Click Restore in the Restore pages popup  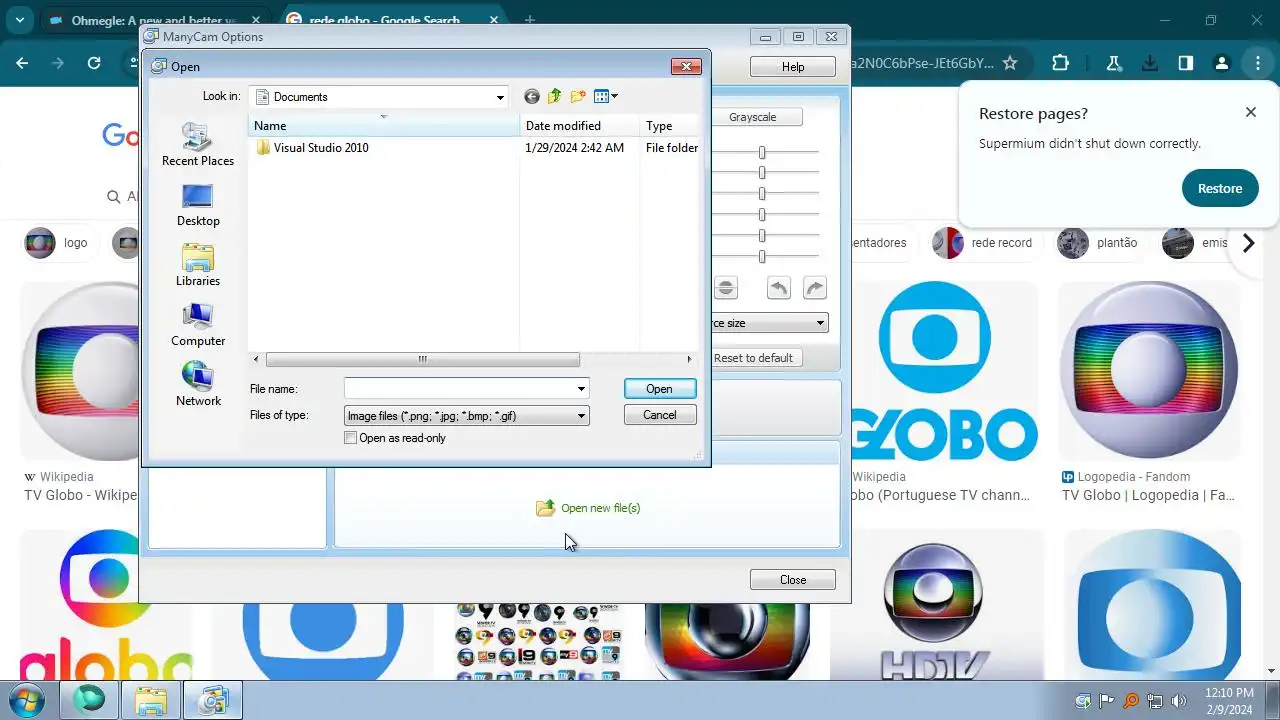(x=1220, y=188)
